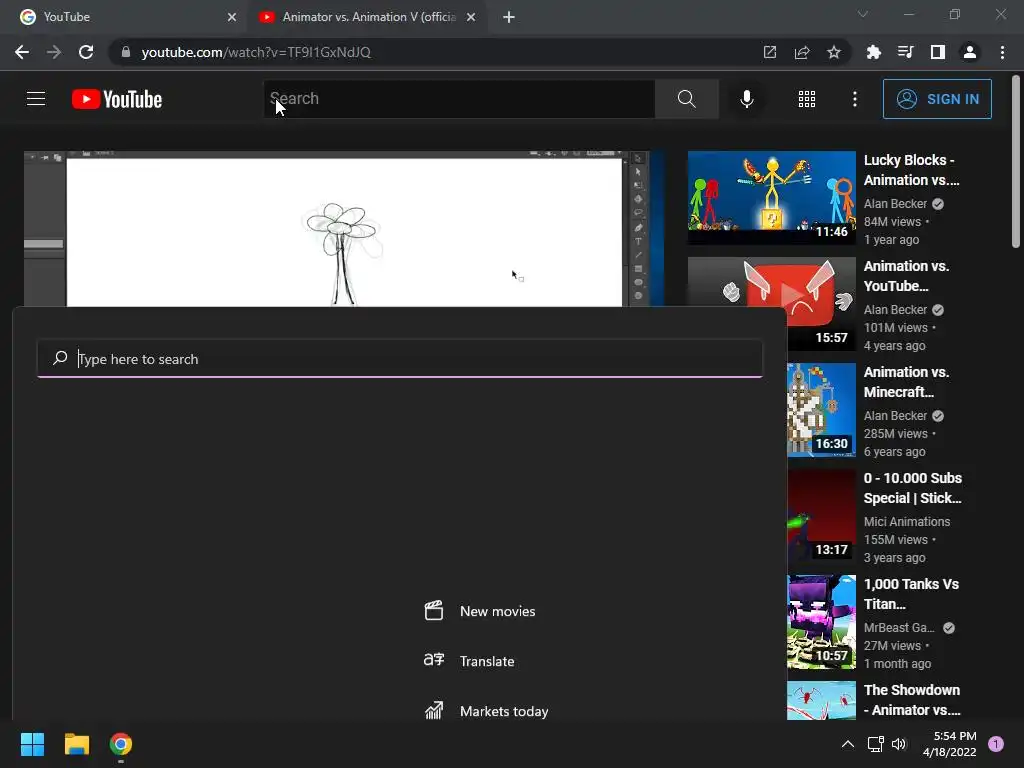Open 'The Showdown - Animator vs.' video title

pos(912,699)
